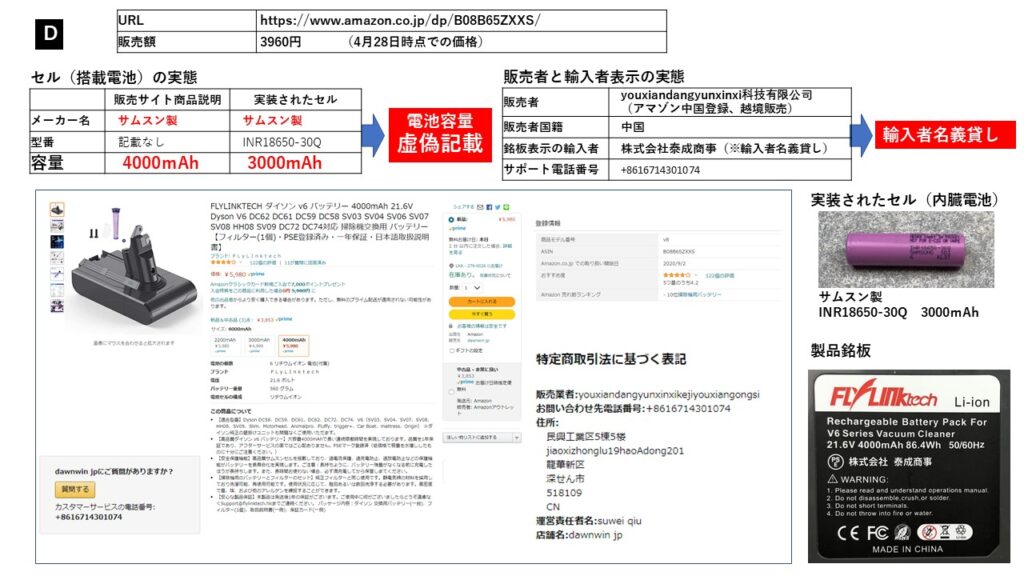This screenshot has width=1024, height=576.
Task: Click the 122 ratings link in product details
Action: click(x=717, y=274)
